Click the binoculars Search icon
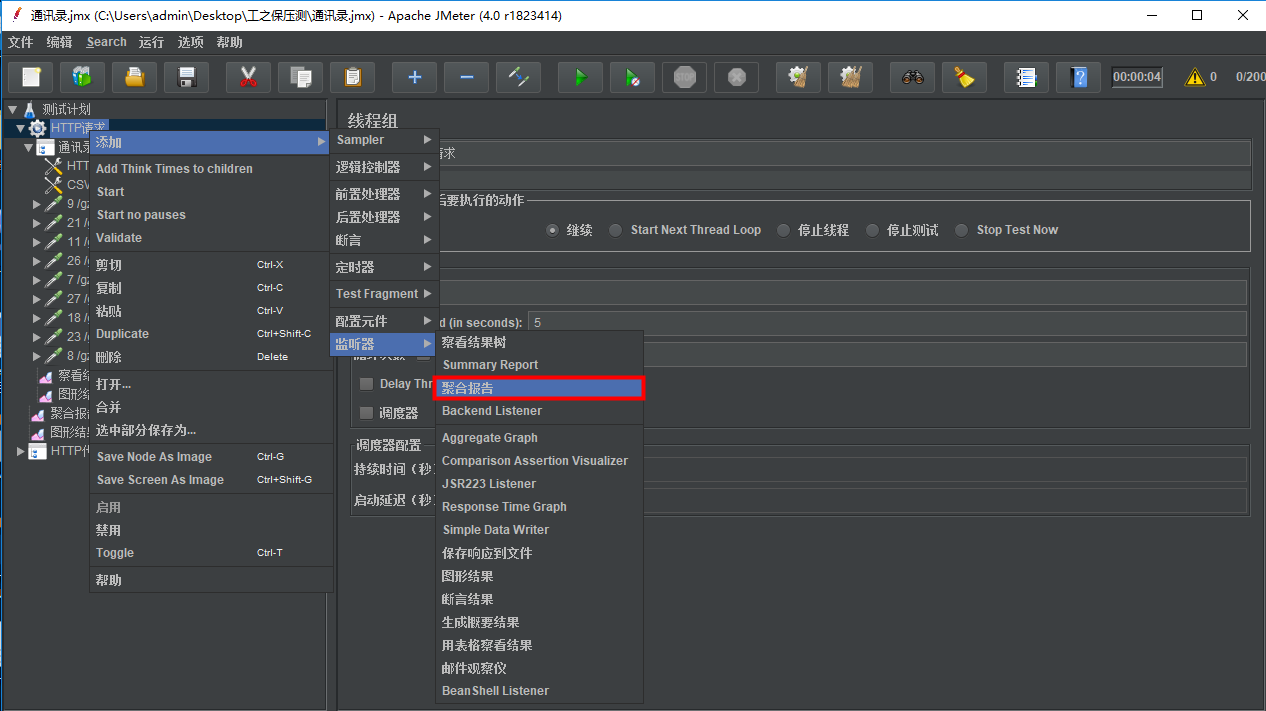Screen dimensions: 1266x711 (x=912, y=77)
